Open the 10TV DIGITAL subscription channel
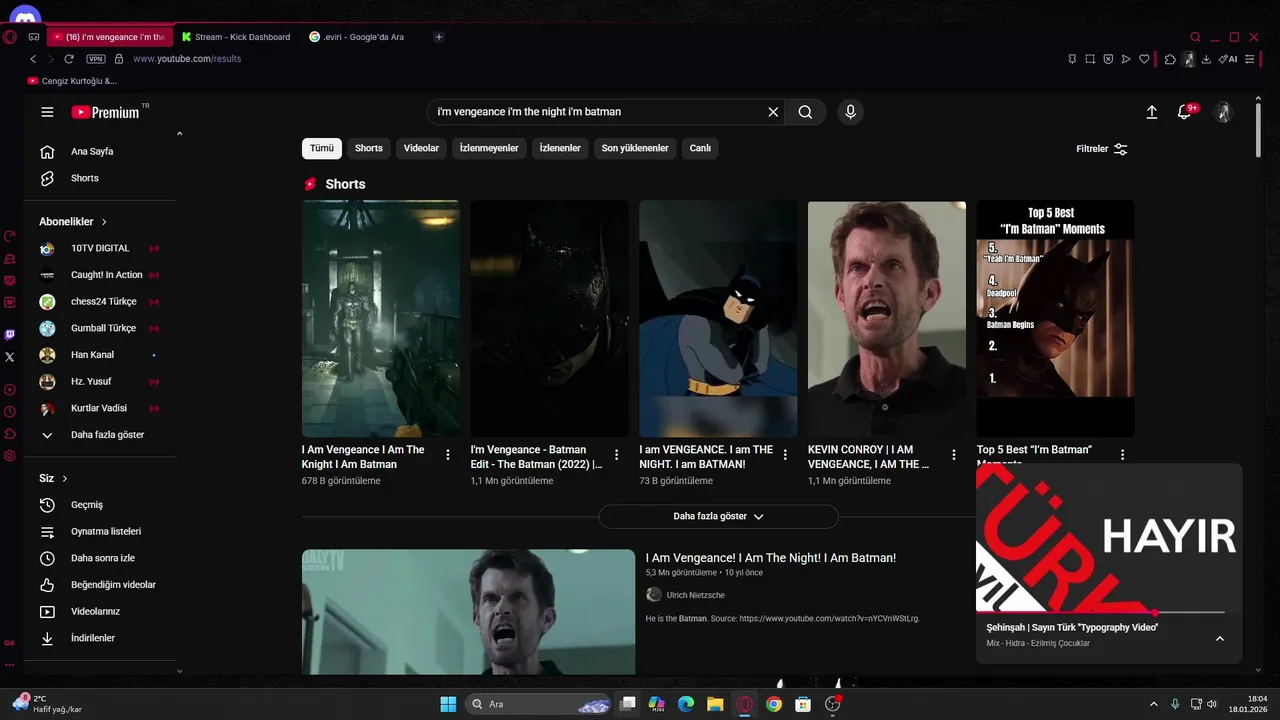Image resolution: width=1280 pixels, height=720 pixels. (x=100, y=248)
